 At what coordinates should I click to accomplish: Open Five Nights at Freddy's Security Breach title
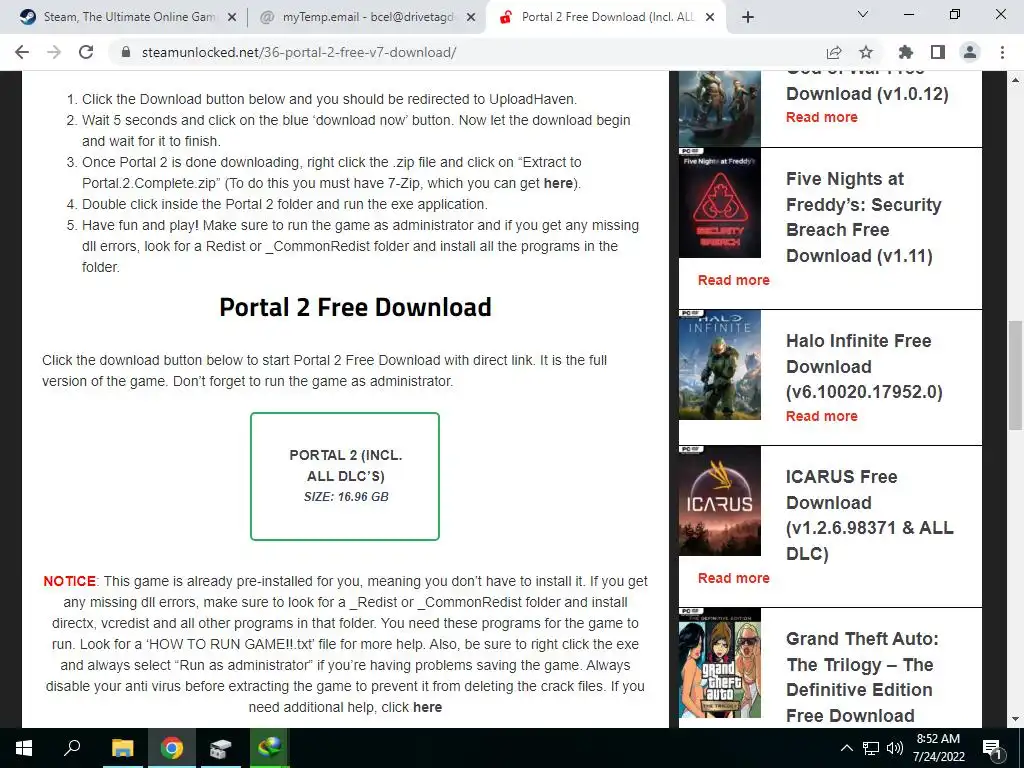pyautogui.click(x=863, y=217)
